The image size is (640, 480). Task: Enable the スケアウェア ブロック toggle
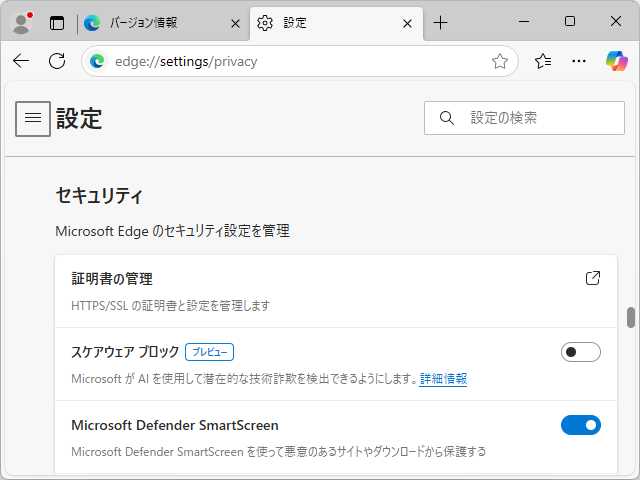[580, 352]
